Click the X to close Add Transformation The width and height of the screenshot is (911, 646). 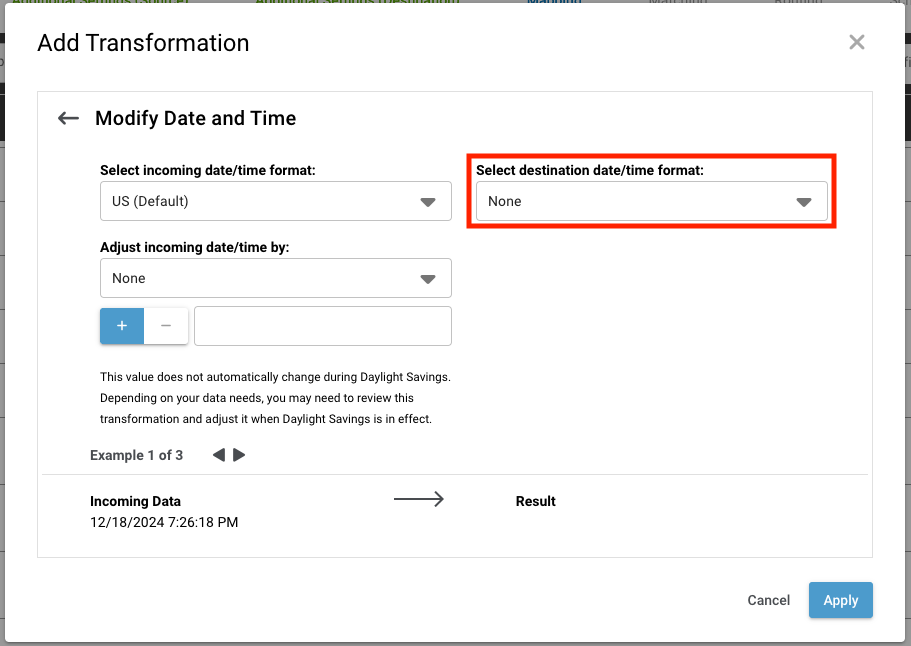point(856,42)
